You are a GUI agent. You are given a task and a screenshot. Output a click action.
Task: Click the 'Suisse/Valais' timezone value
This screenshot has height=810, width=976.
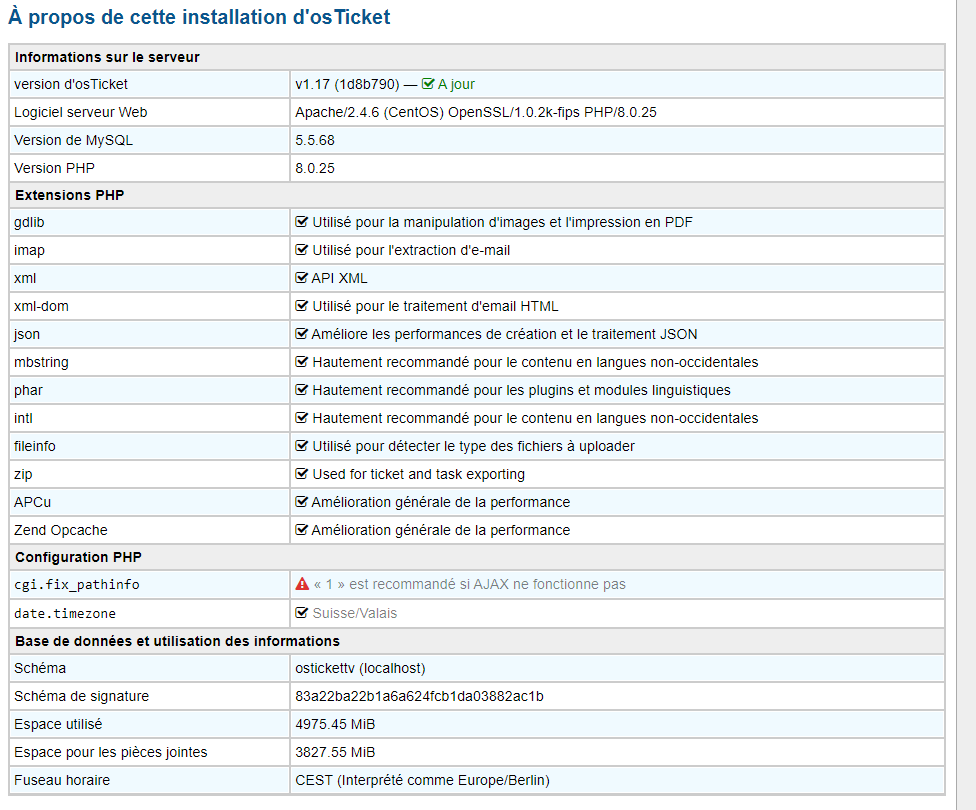point(355,614)
